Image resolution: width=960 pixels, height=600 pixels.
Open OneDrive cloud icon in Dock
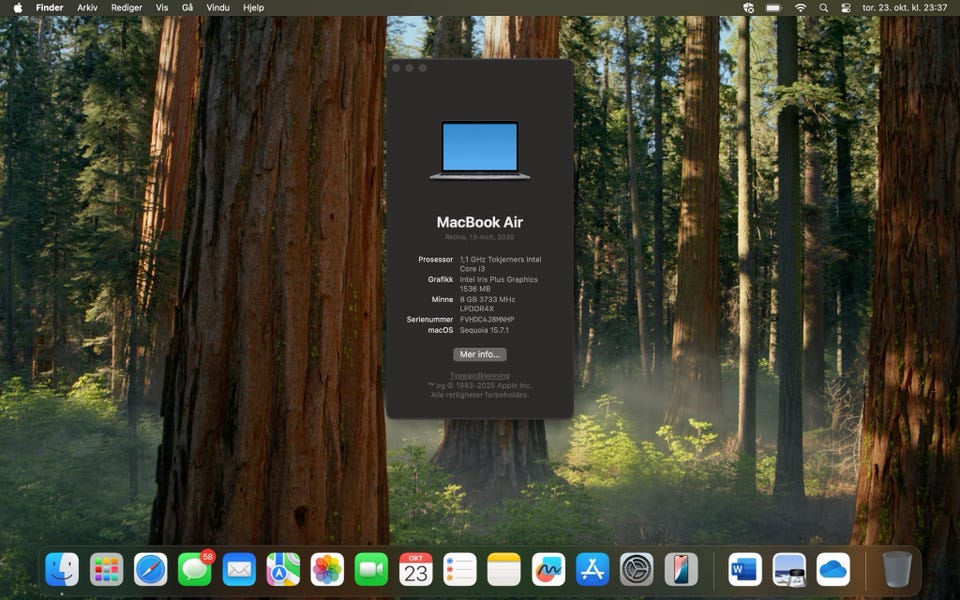tap(833, 569)
